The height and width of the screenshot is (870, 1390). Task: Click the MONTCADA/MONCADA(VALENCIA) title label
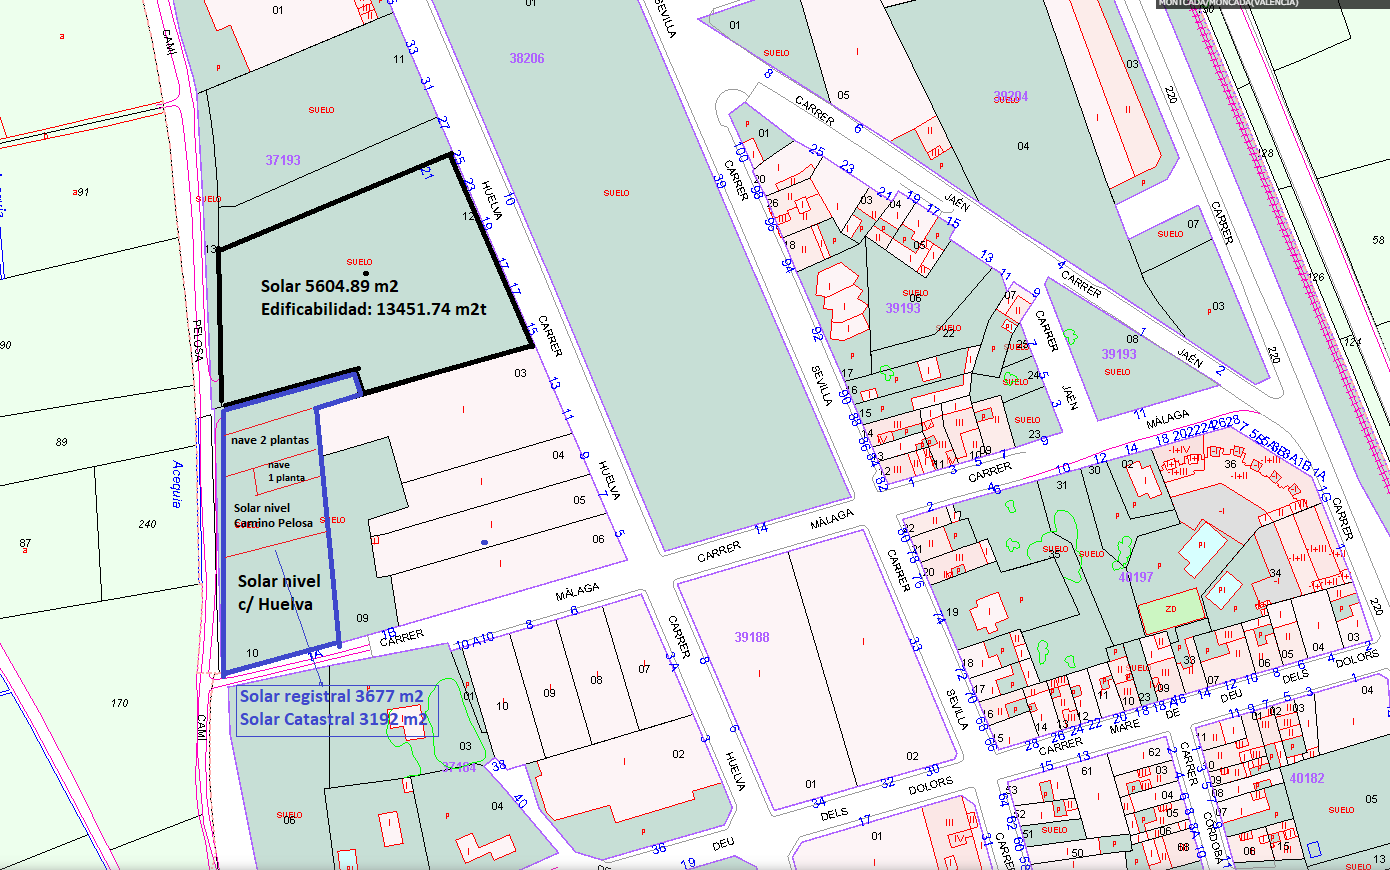(1227, 3)
